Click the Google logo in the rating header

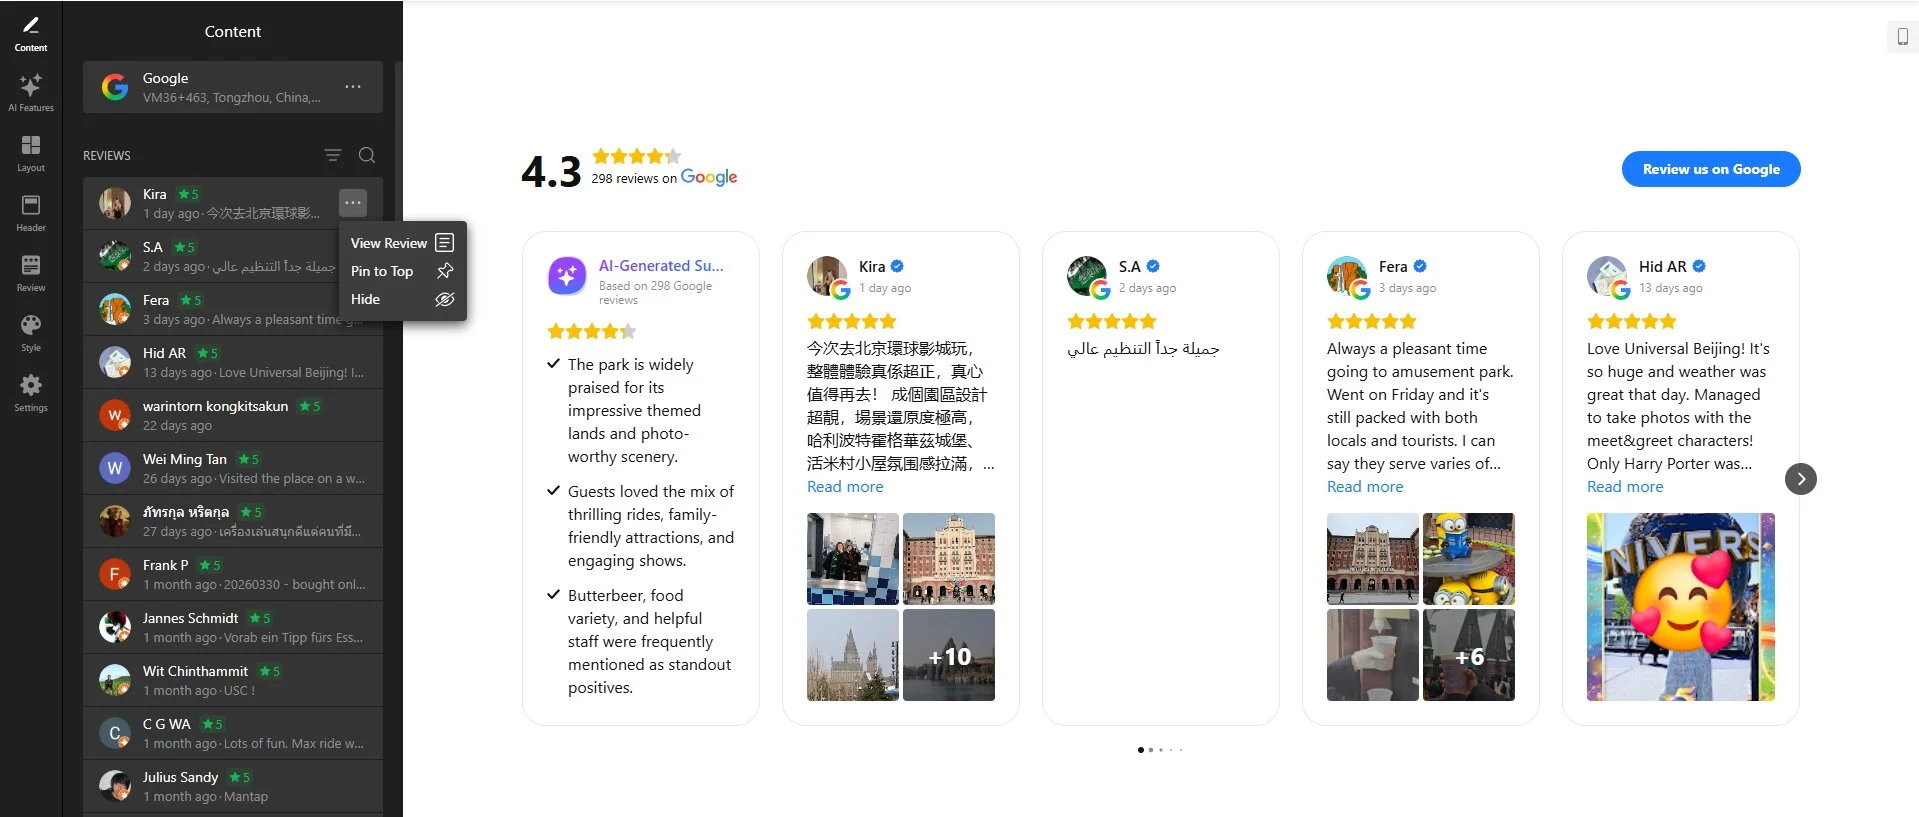coord(709,178)
